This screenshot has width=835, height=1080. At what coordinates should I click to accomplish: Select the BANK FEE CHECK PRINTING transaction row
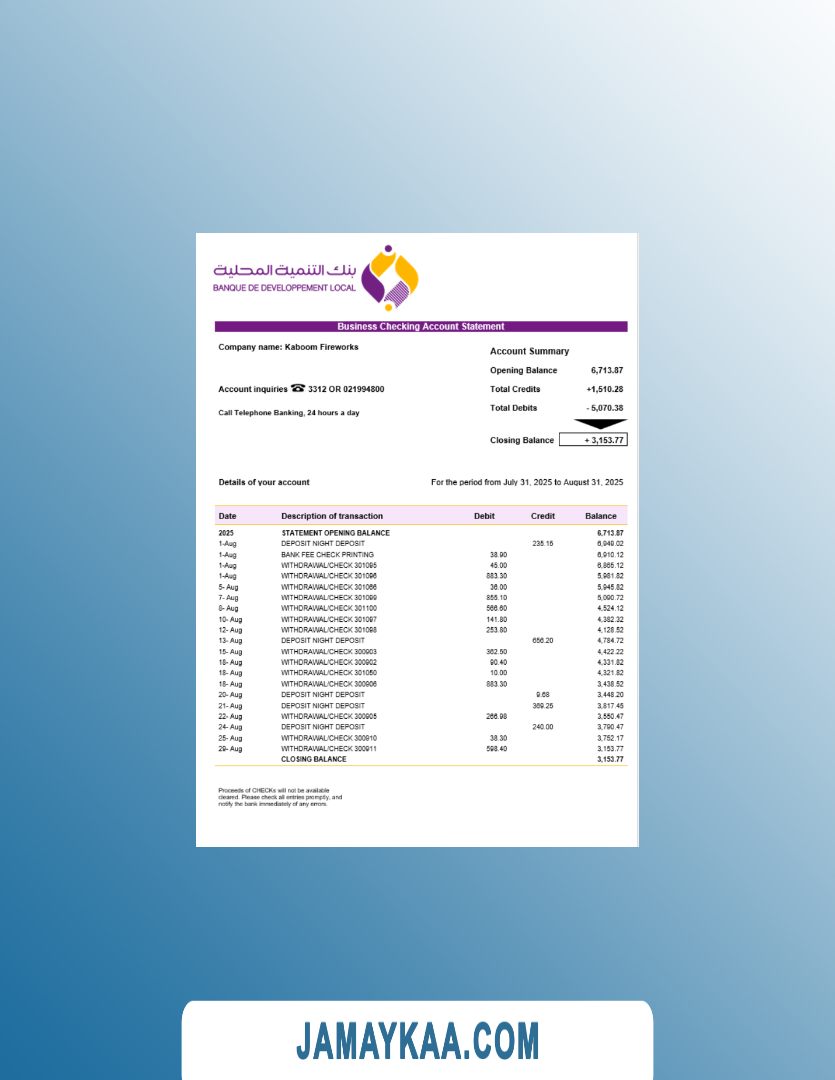click(327, 554)
